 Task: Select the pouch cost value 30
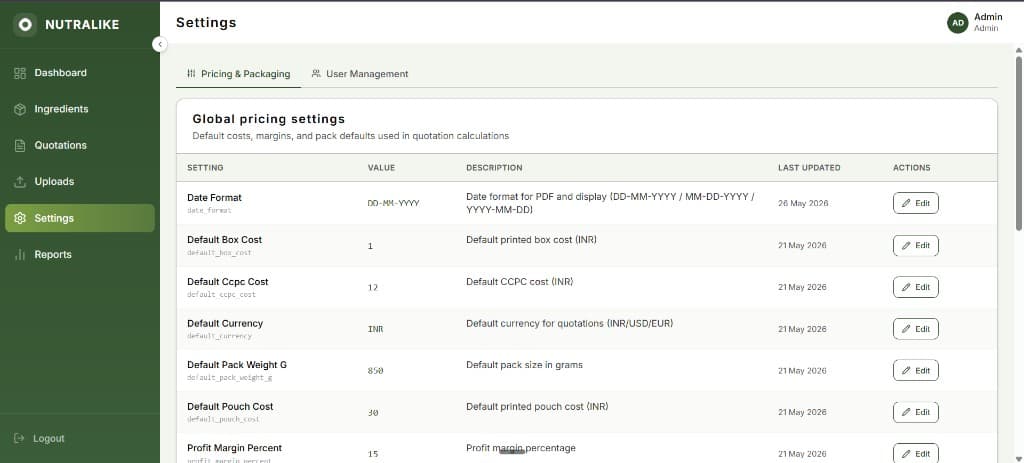pos(373,413)
